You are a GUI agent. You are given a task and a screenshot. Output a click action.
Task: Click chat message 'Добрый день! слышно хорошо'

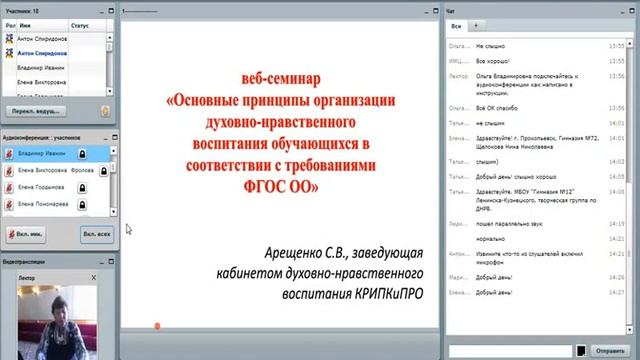pyautogui.click(x=516, y=177)
